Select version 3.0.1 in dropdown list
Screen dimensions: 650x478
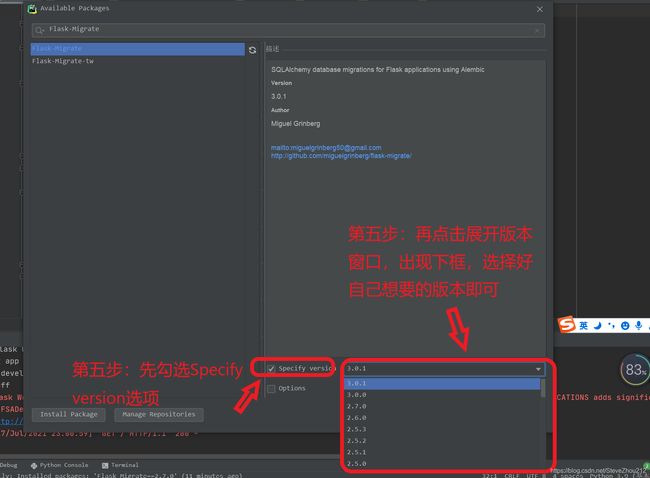(442, 383)
